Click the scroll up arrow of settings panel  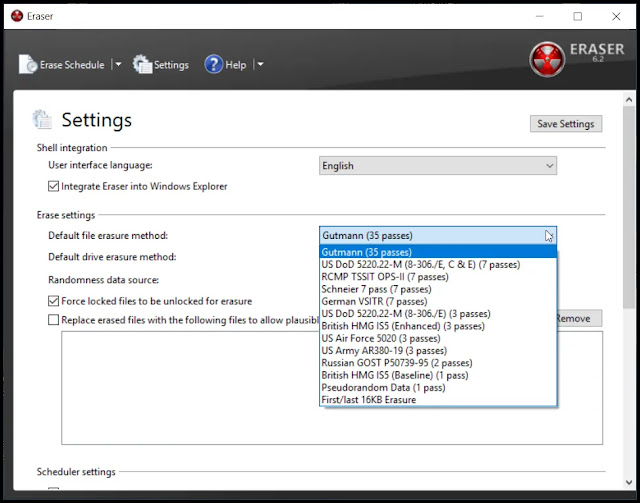629,100
